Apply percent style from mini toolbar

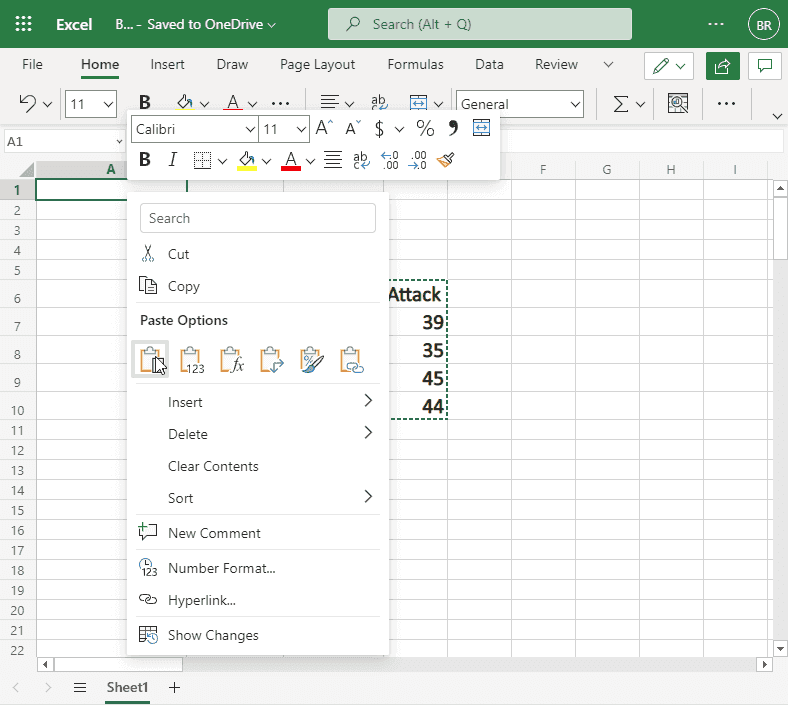click(x=425, y=129)
